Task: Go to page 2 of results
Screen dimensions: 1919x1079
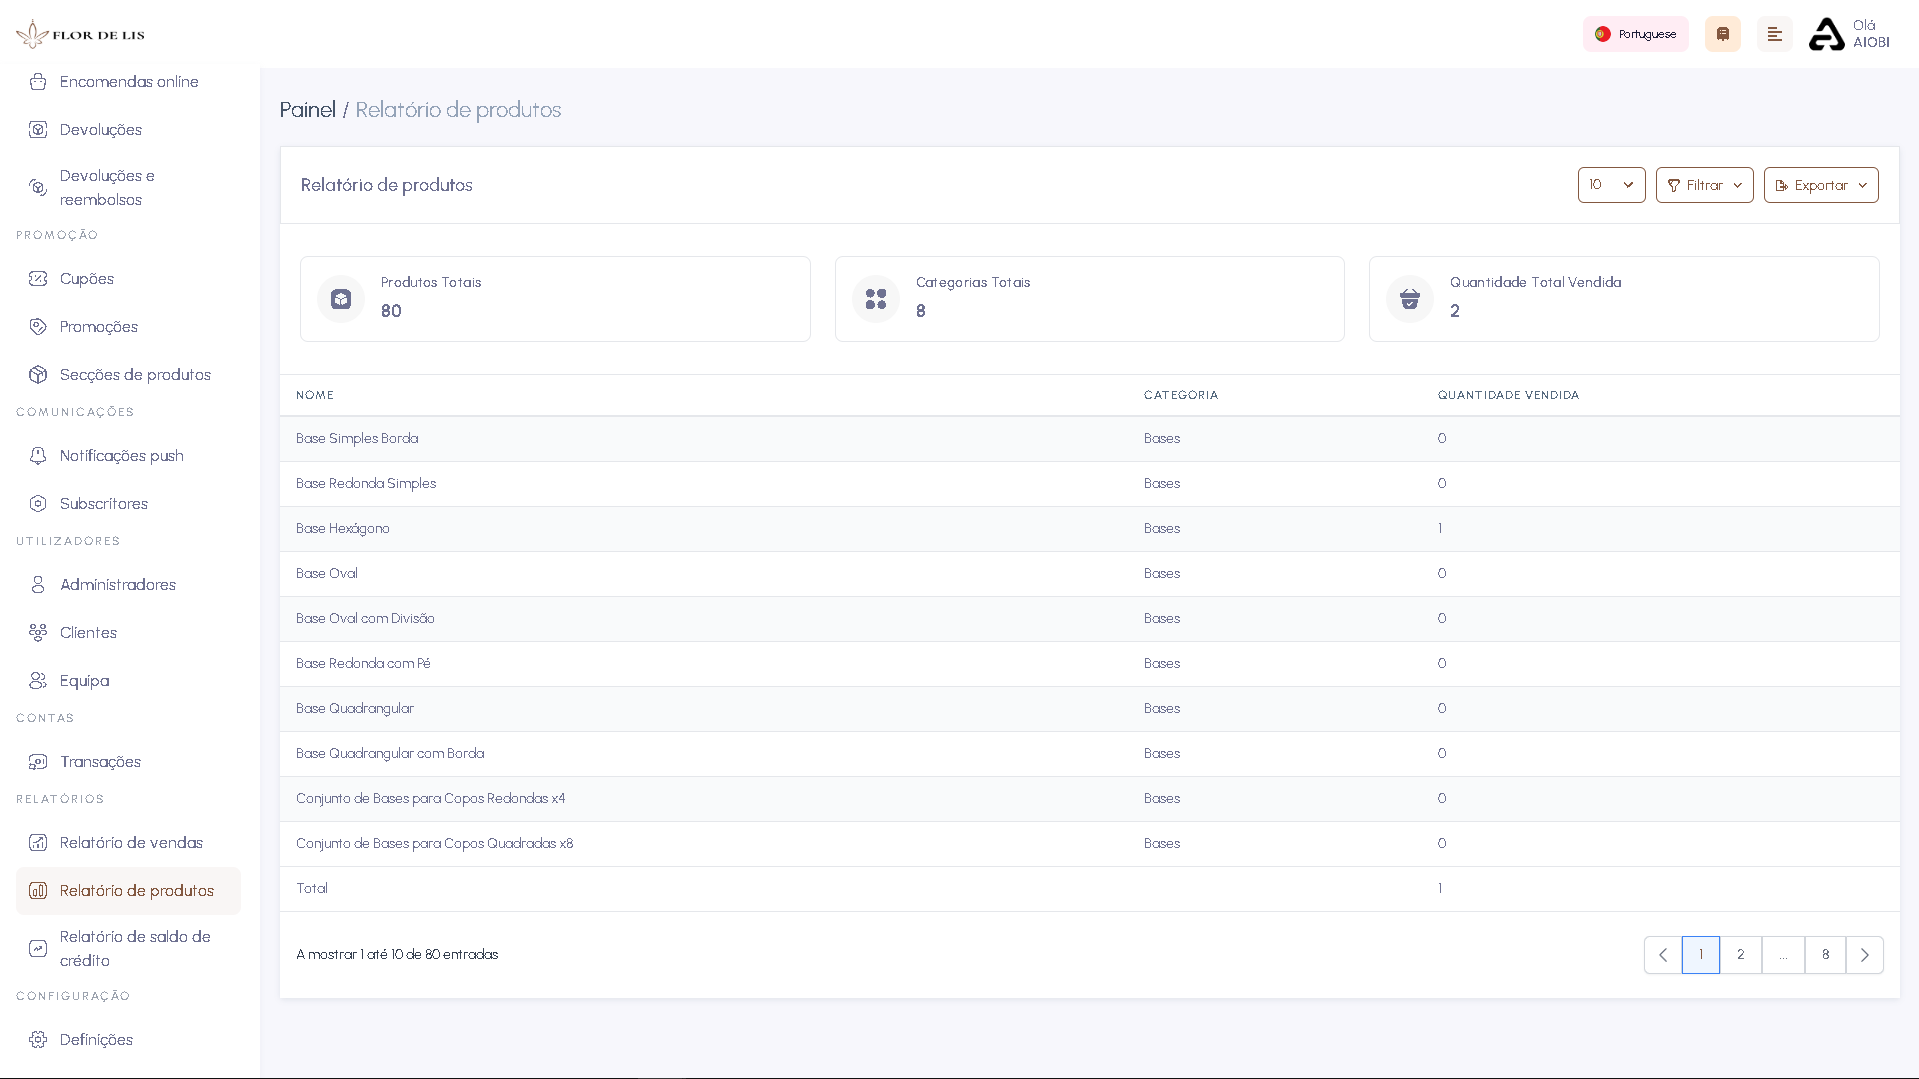Action: 1740,954
